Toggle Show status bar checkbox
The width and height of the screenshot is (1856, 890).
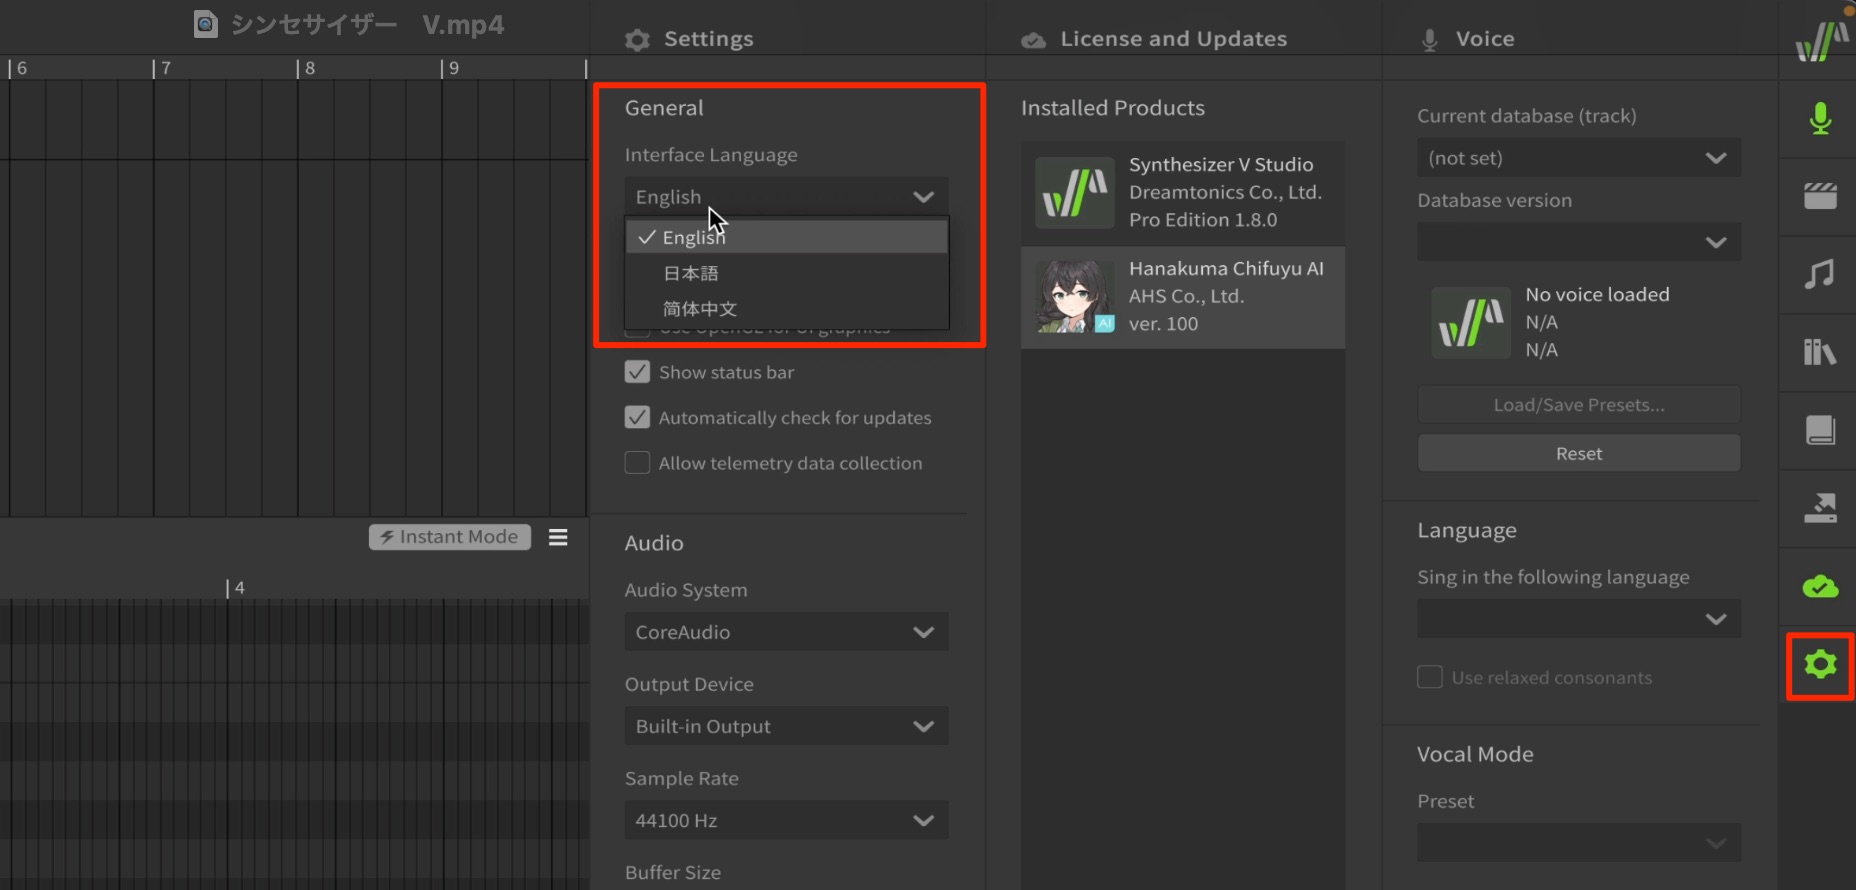pyautogui.click(x=637, y=372)
